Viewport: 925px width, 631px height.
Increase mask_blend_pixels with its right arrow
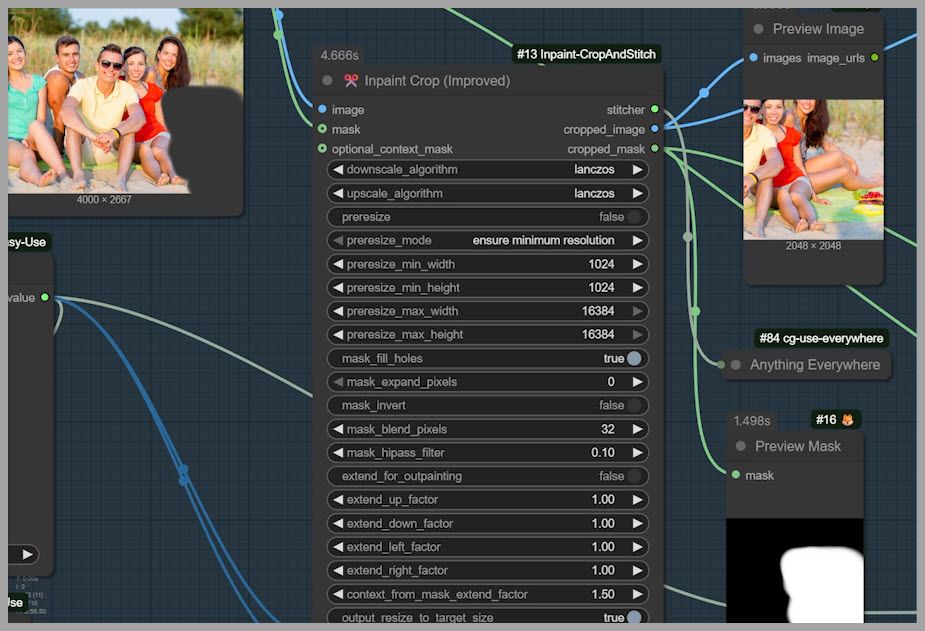[x=637, y=429]
